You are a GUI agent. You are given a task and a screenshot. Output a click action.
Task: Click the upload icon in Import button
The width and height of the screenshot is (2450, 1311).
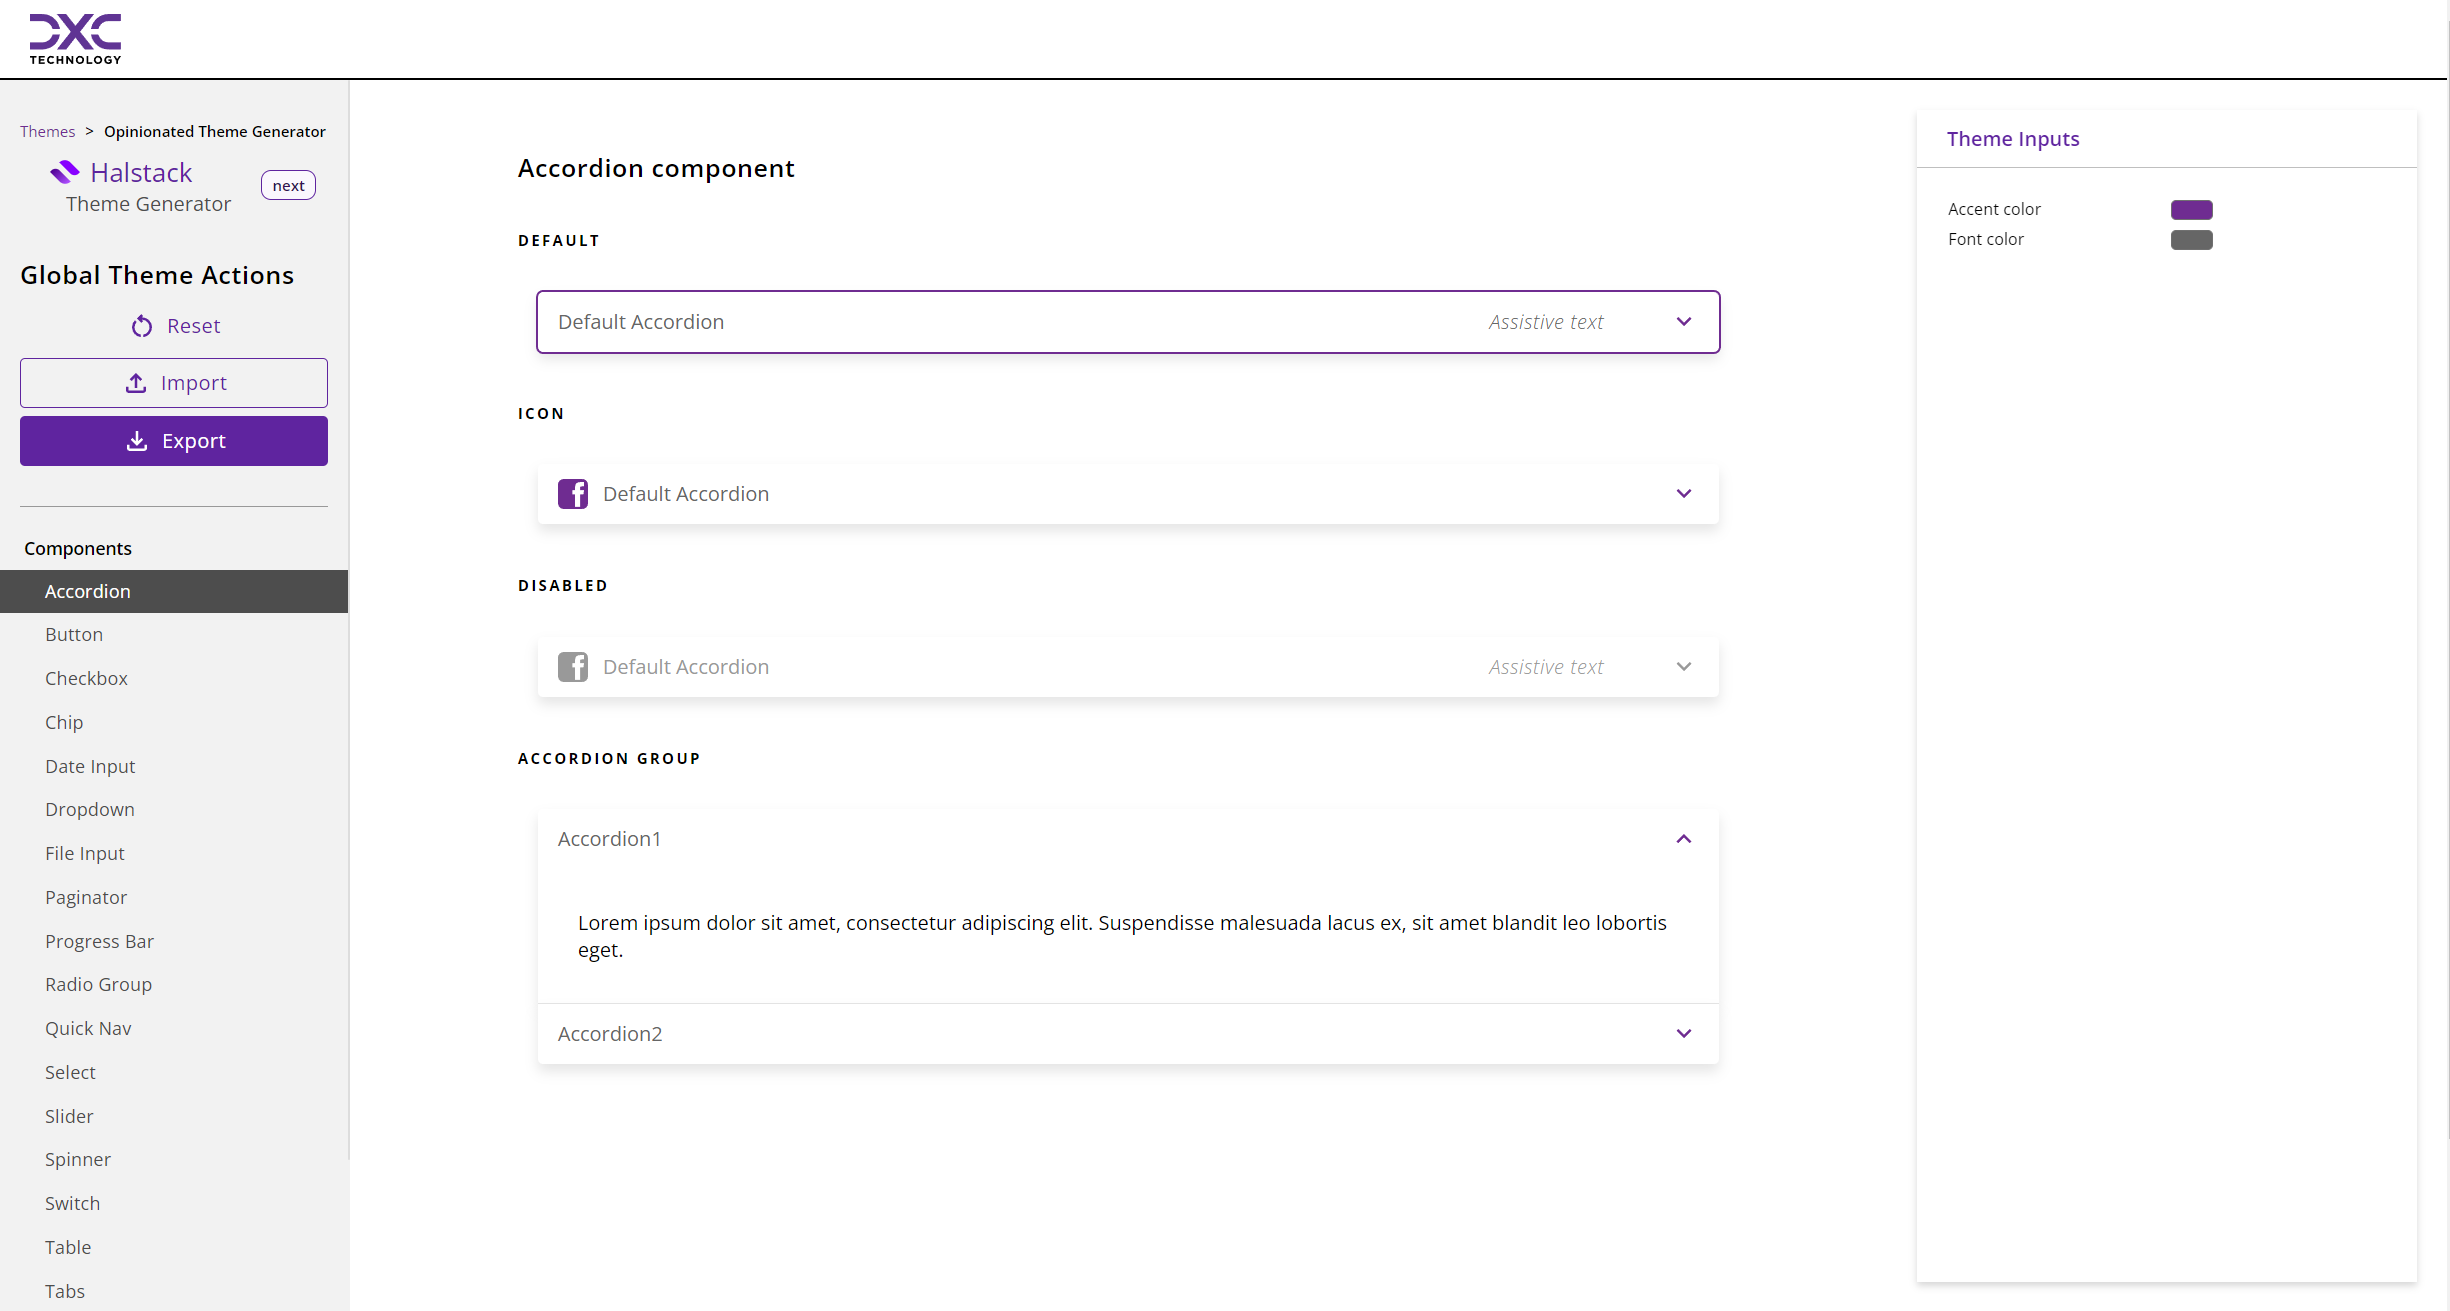(x=137, y=382)
